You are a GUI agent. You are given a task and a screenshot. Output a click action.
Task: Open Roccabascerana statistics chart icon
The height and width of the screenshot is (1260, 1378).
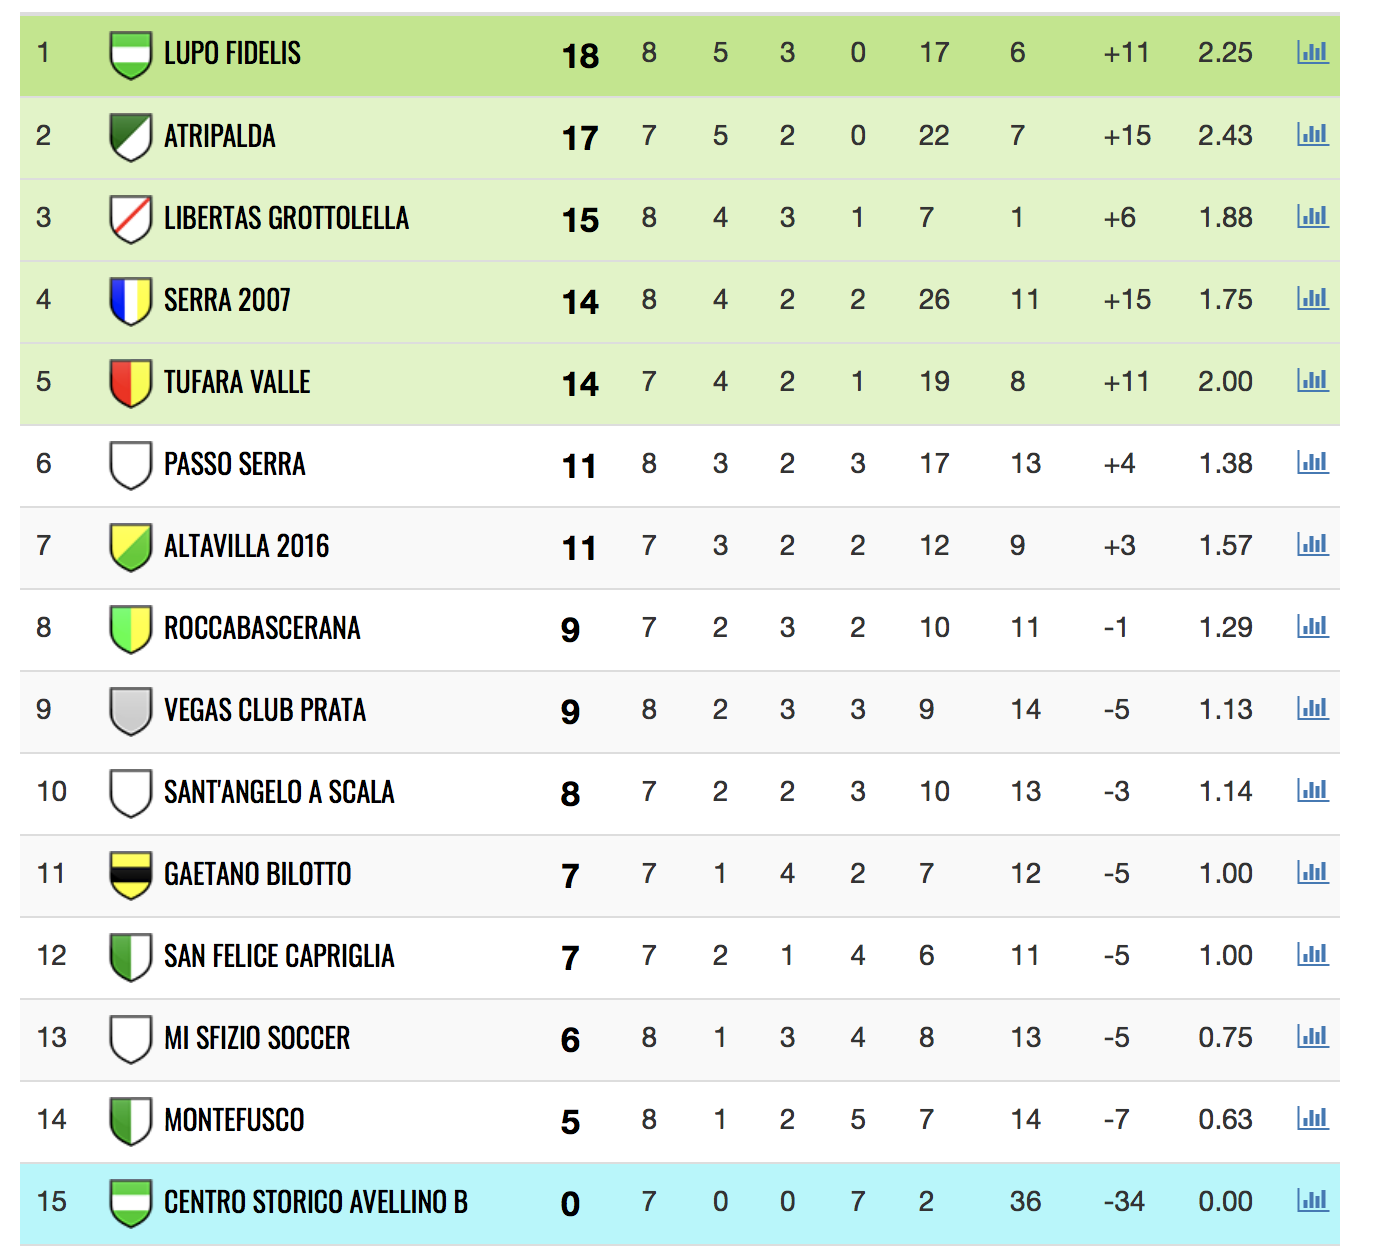pyautogui.click(x=1312, y=626)
